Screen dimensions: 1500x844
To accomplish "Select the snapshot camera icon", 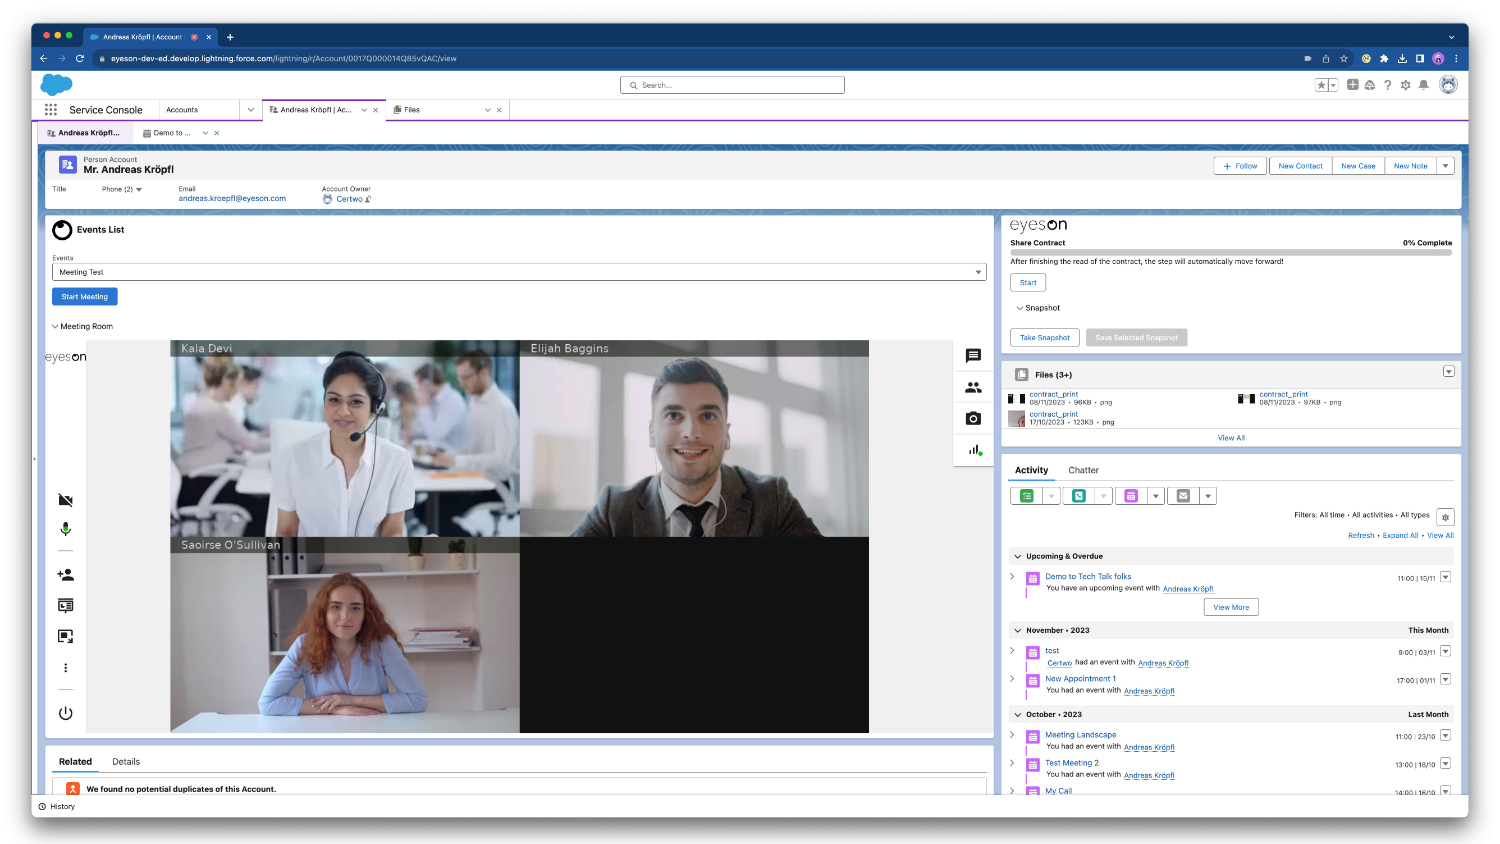I will click(x=972, y=418).
